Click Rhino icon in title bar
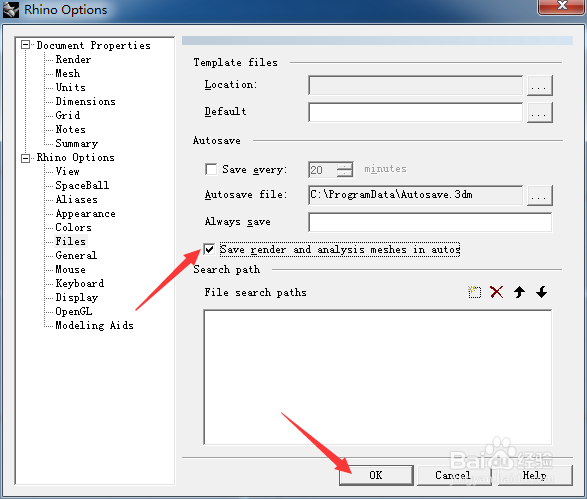 tap(10, 10)
